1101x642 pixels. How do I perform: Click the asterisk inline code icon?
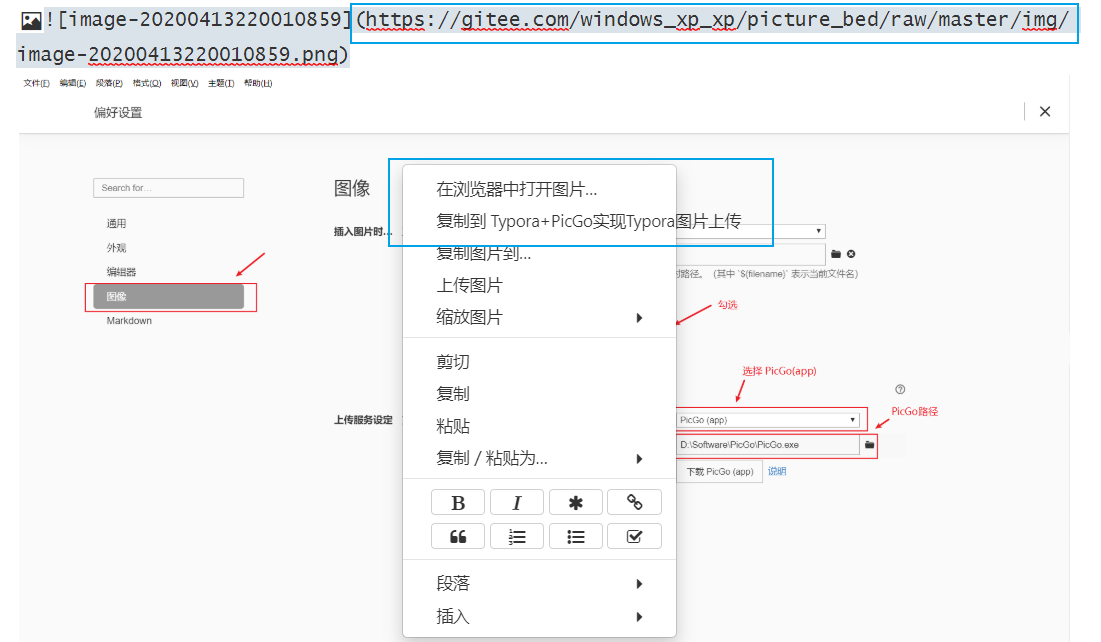pos(576,503)
